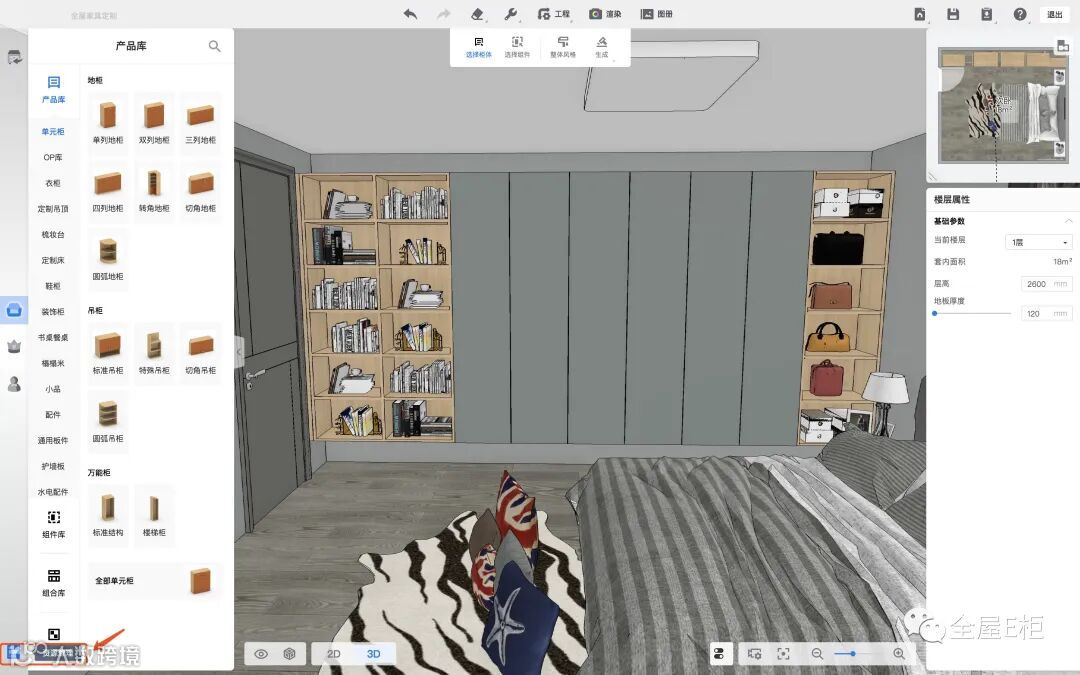
Task: Choose the 圆弧地柜 rounded floor cabinet
Action: click(108, 259)
